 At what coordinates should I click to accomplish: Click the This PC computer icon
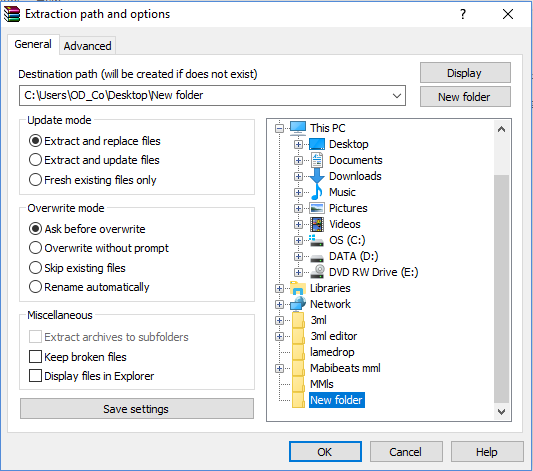[x=298, y=128]
